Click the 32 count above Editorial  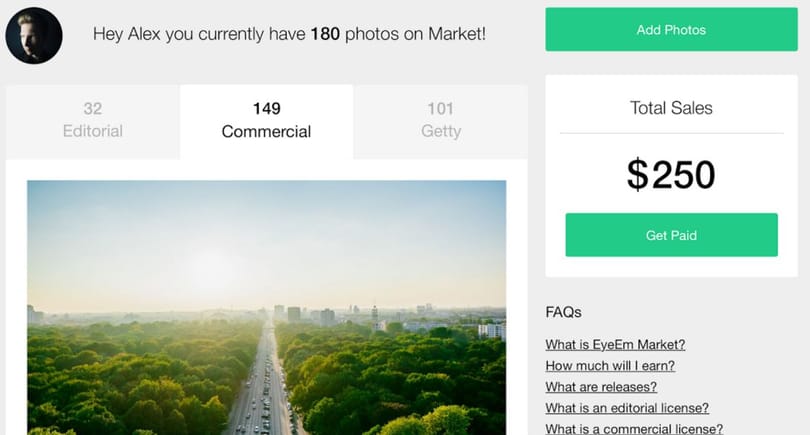point(92,108)
